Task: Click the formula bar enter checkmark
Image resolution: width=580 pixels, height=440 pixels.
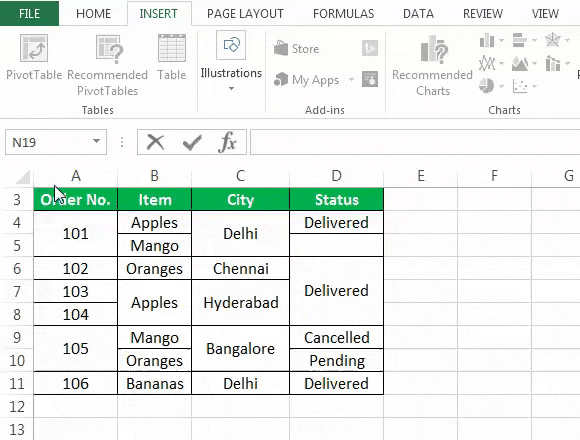Action: 192,142
